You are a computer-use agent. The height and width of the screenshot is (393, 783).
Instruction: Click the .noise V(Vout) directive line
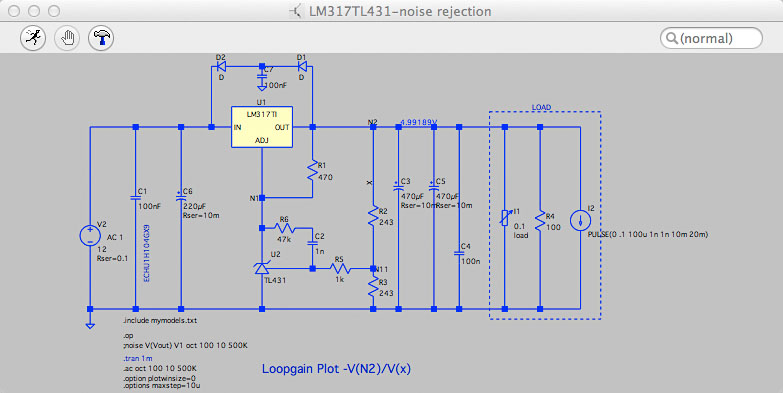coord(186,346)
